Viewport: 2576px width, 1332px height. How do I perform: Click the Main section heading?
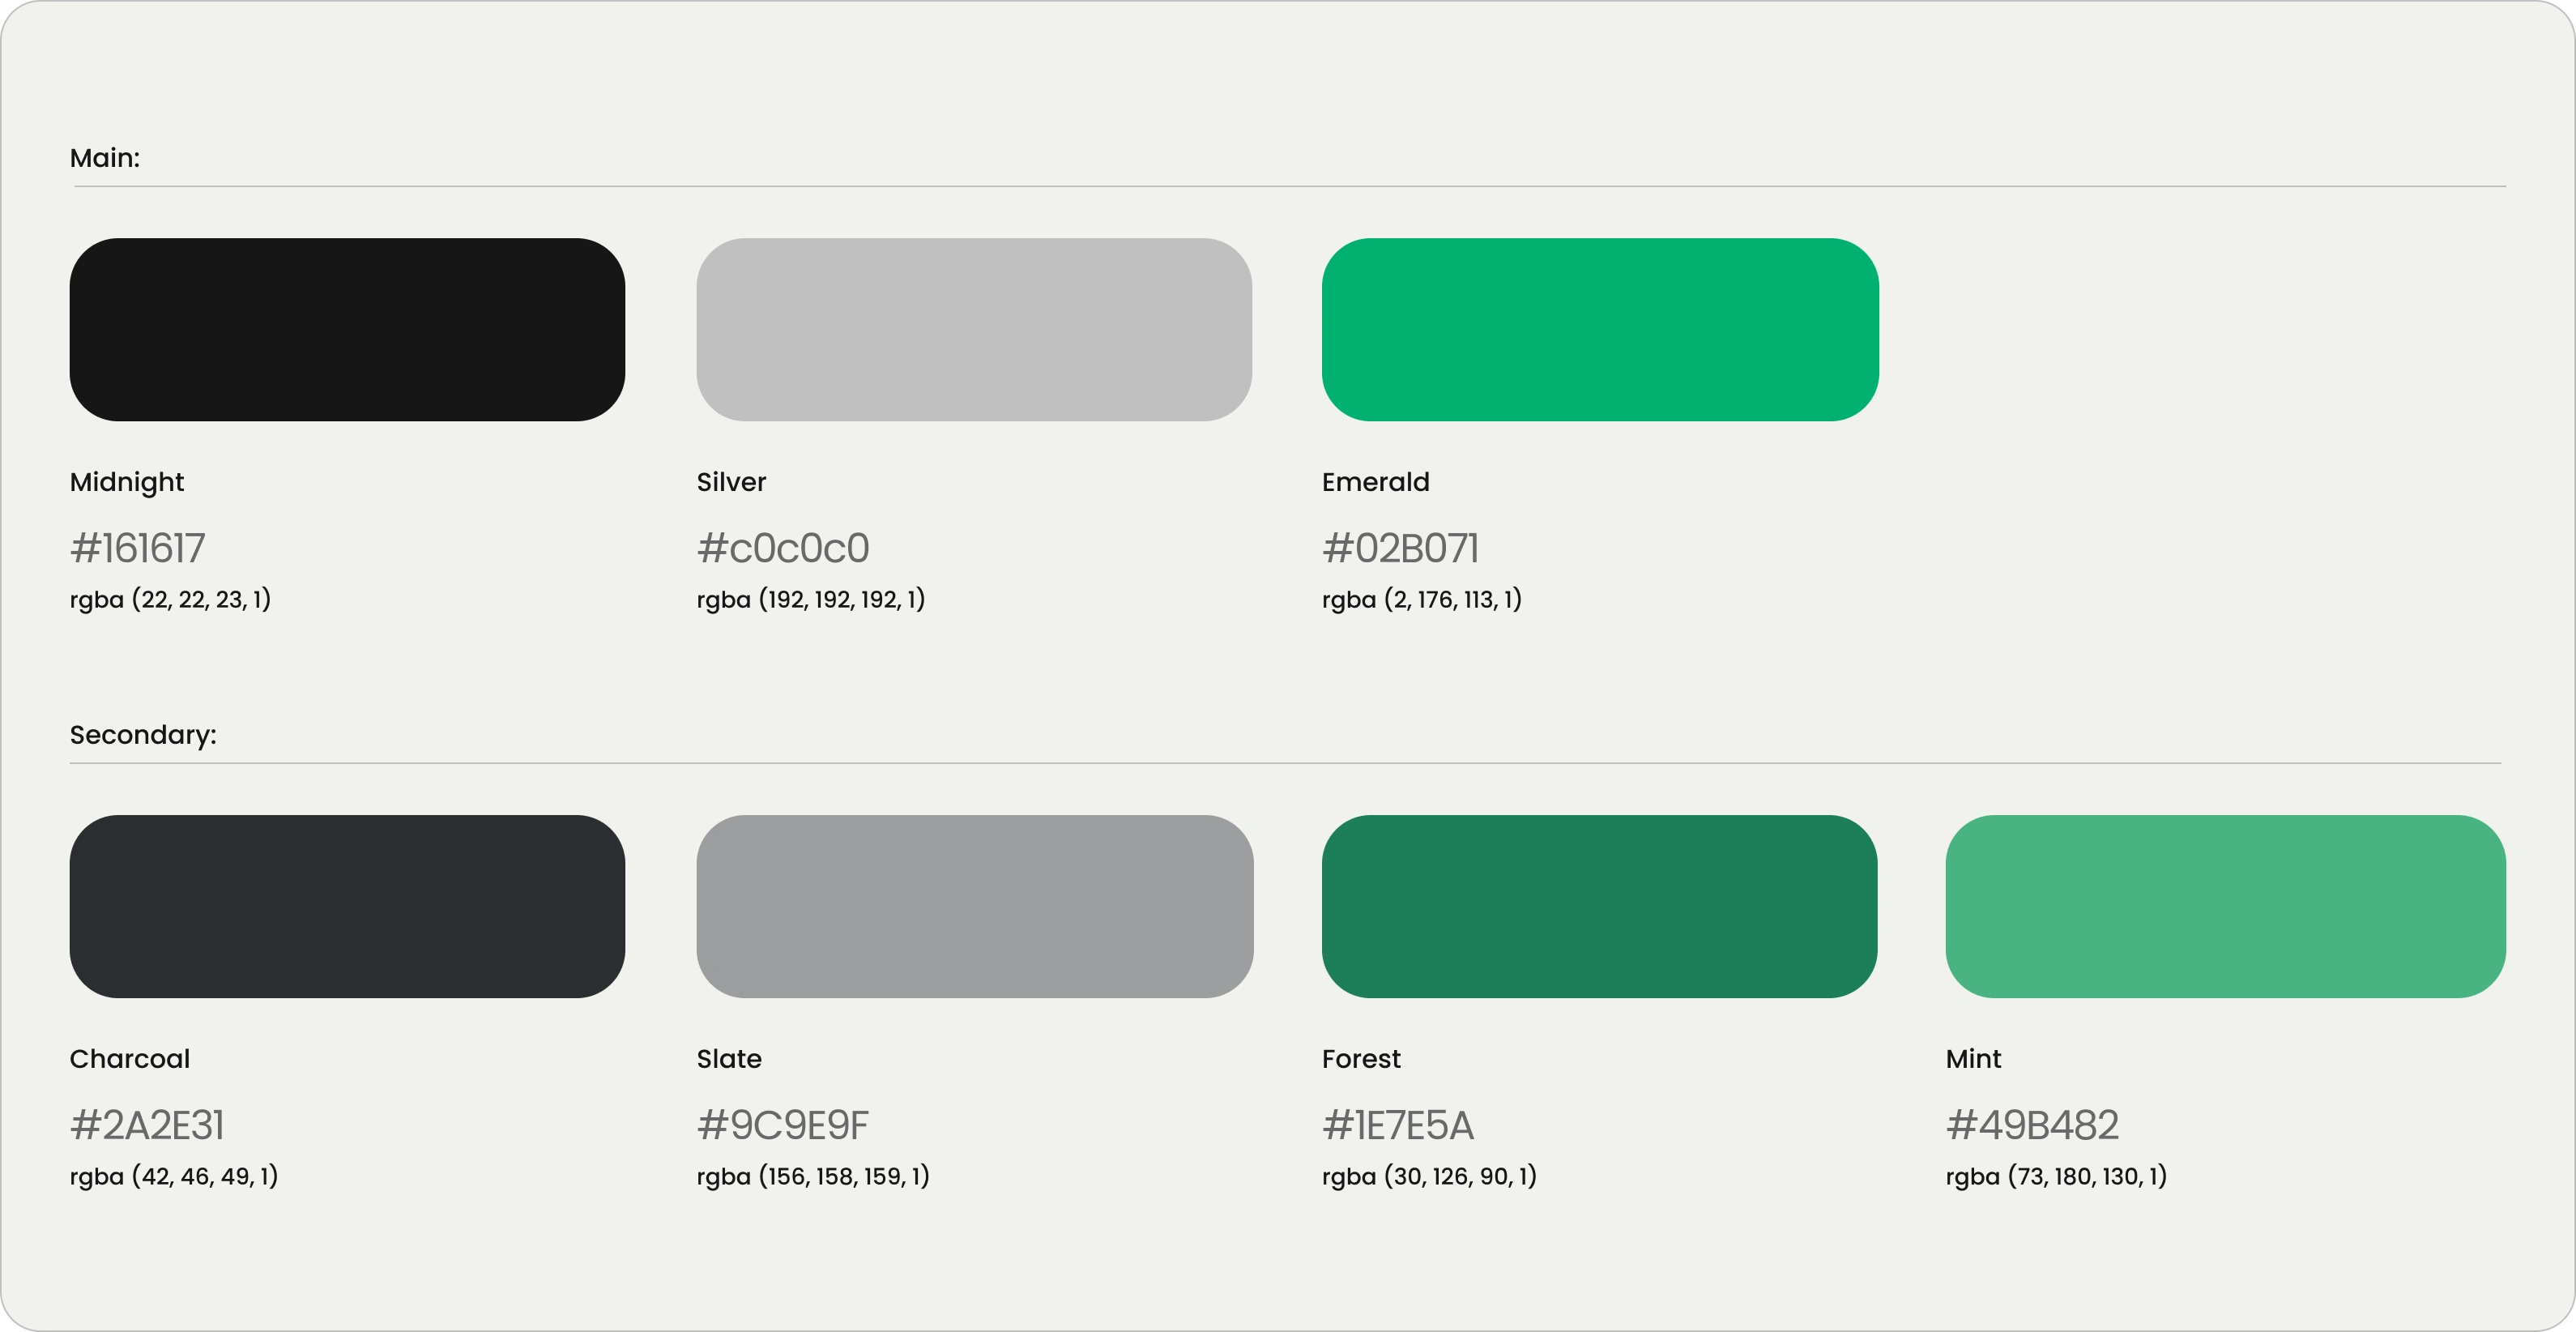point(105,158)
